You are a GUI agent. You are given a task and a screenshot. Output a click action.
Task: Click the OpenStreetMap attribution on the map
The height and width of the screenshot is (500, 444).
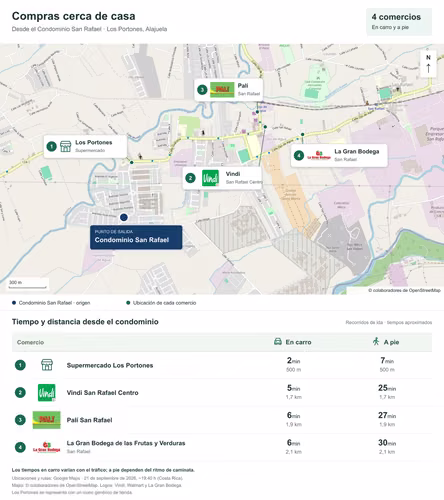click(x=404, y=290)
